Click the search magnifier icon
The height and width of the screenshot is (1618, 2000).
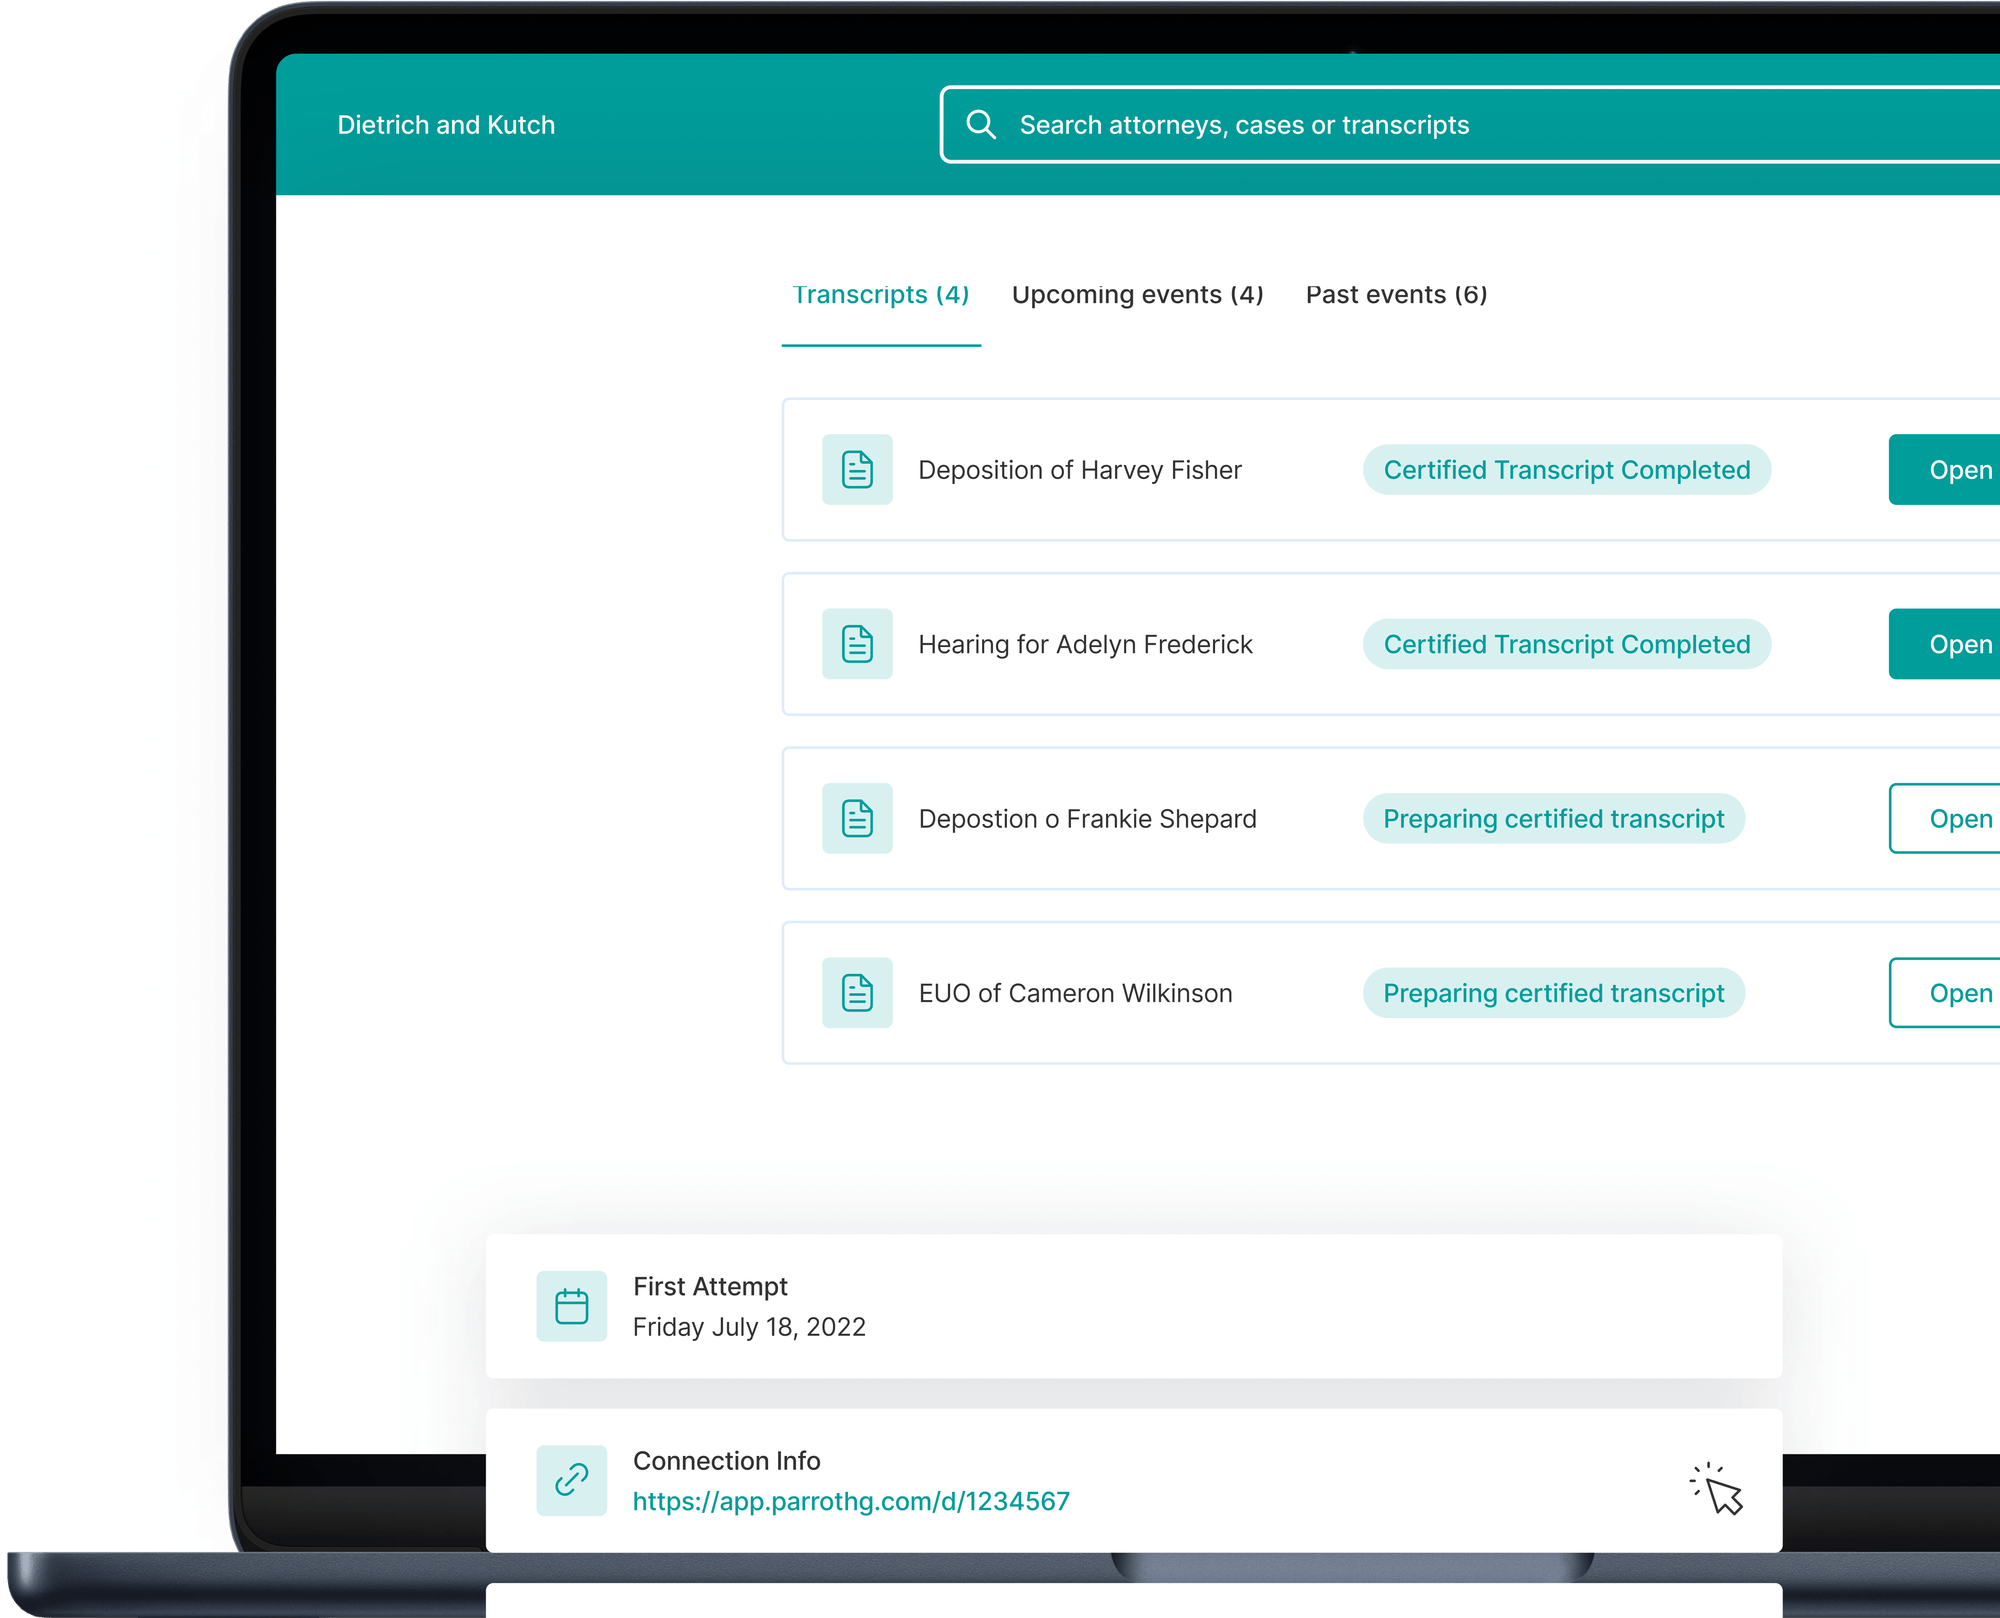980,125
